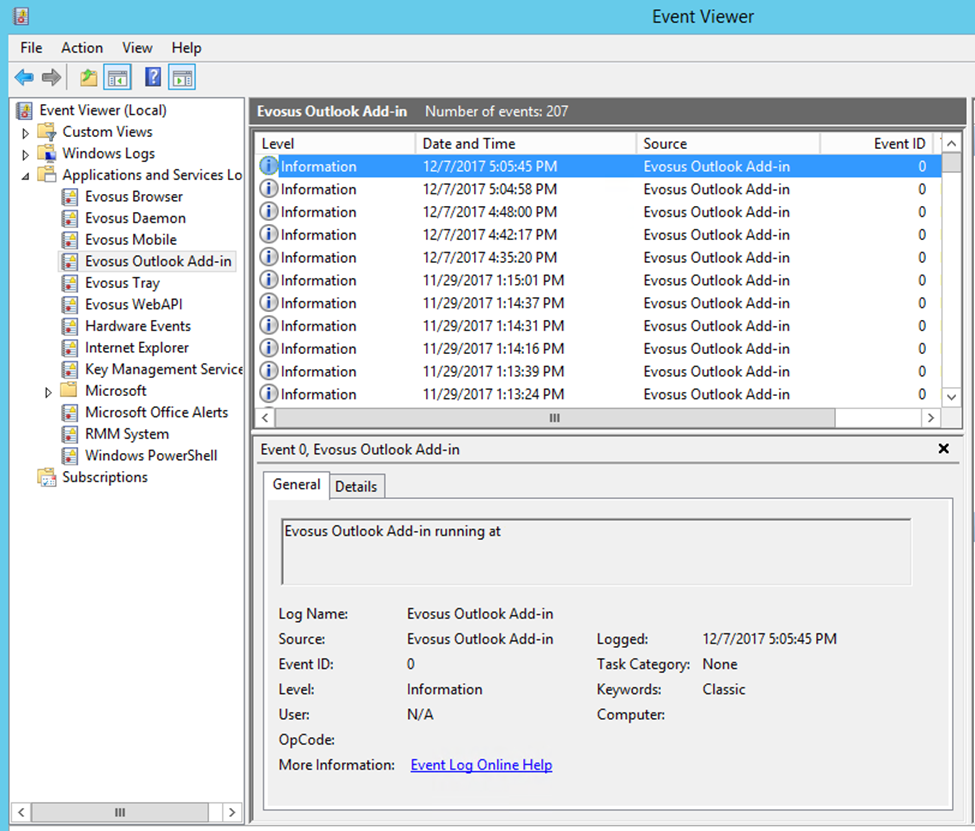Click the Microsoft Office Alerts log icon
The height and width of the screenshot is (831, 975).
click(70, 412)
